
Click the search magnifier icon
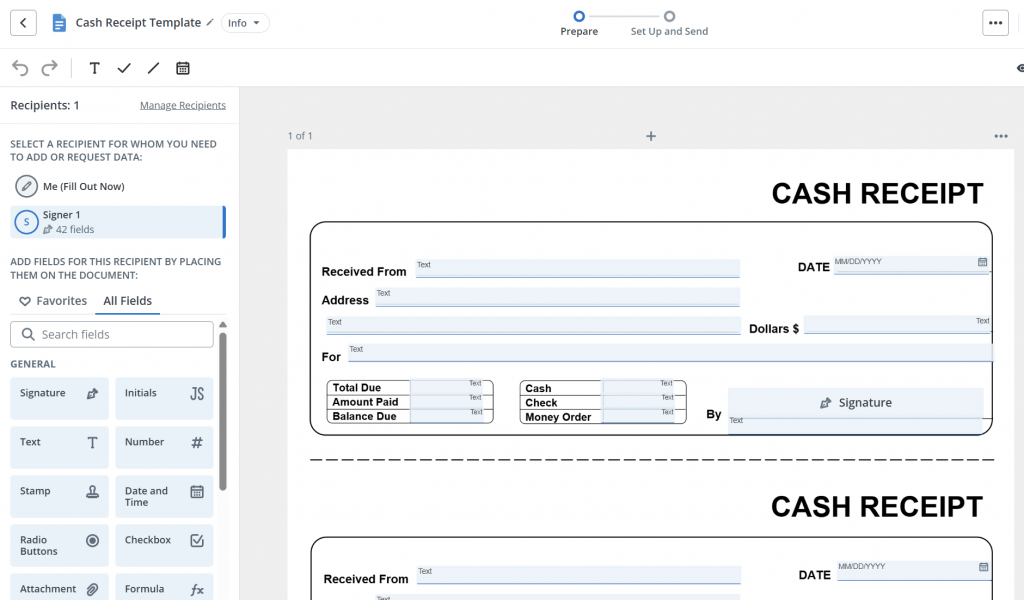27,334
